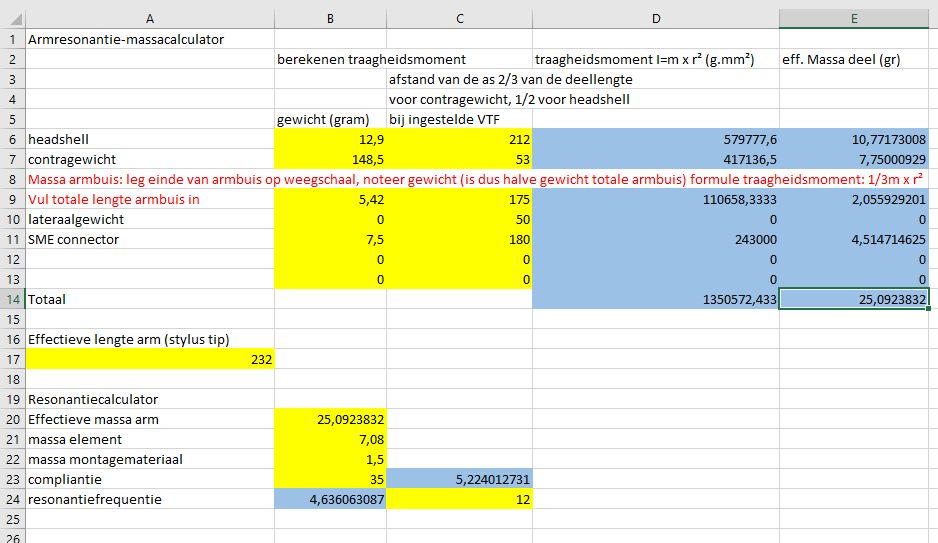Click red 'Massa armbuis' instruction text

[475, 179]
